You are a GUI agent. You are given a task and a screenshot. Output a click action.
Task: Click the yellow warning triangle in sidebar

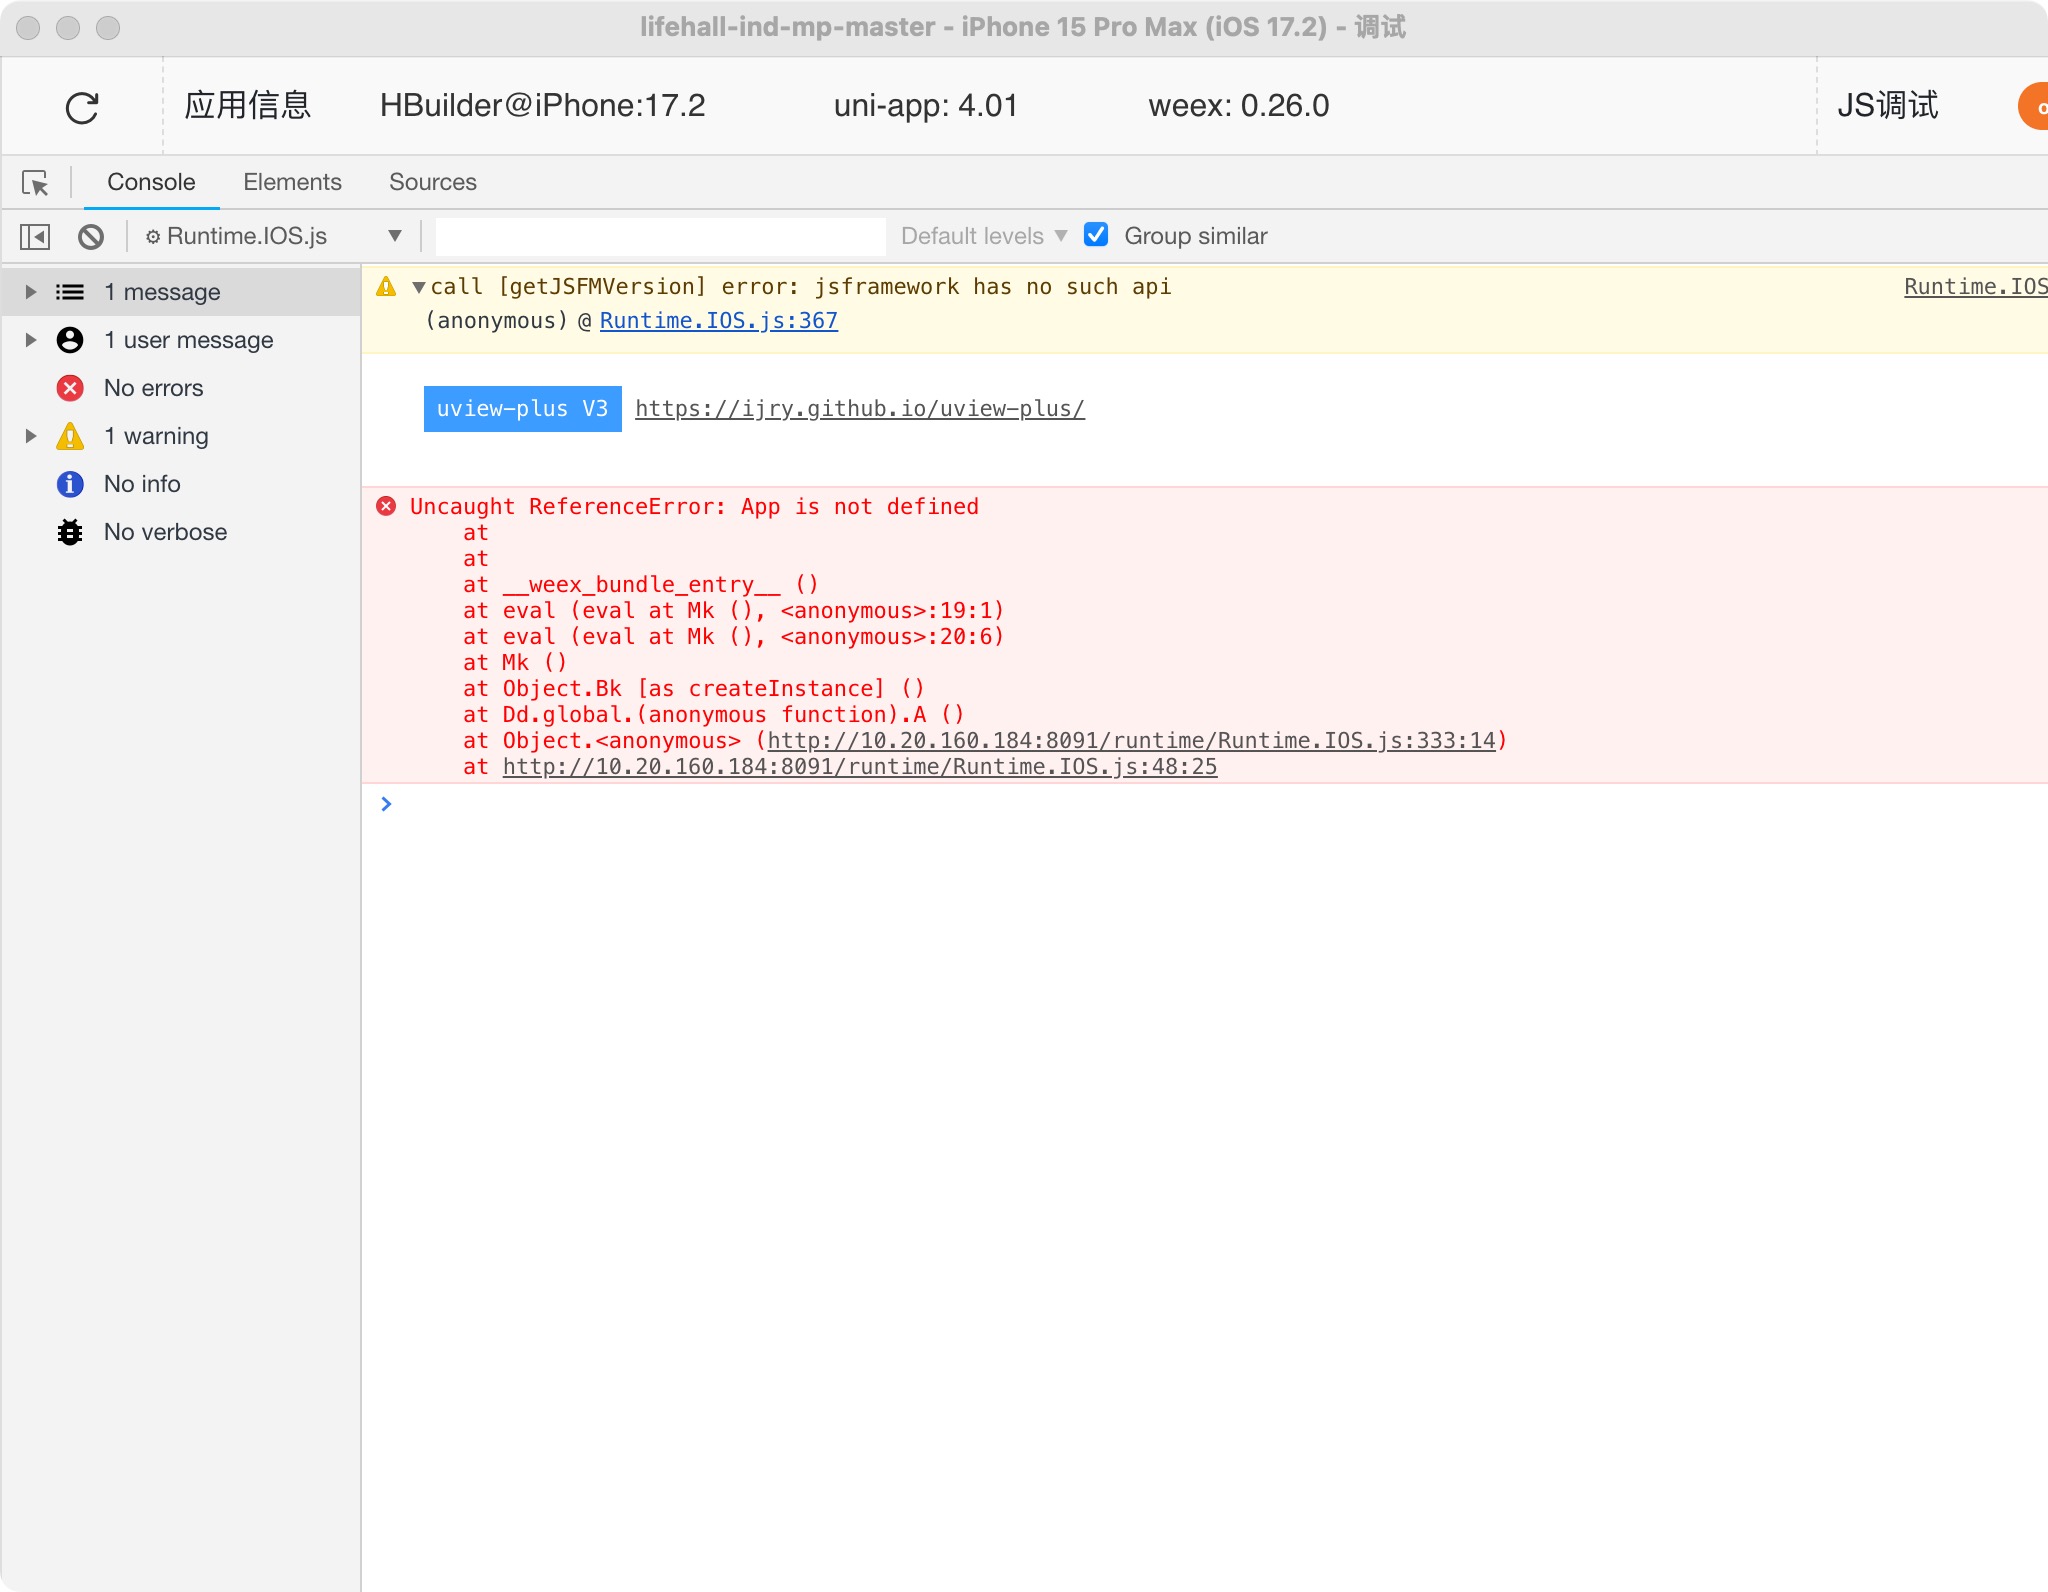[70, 436]
